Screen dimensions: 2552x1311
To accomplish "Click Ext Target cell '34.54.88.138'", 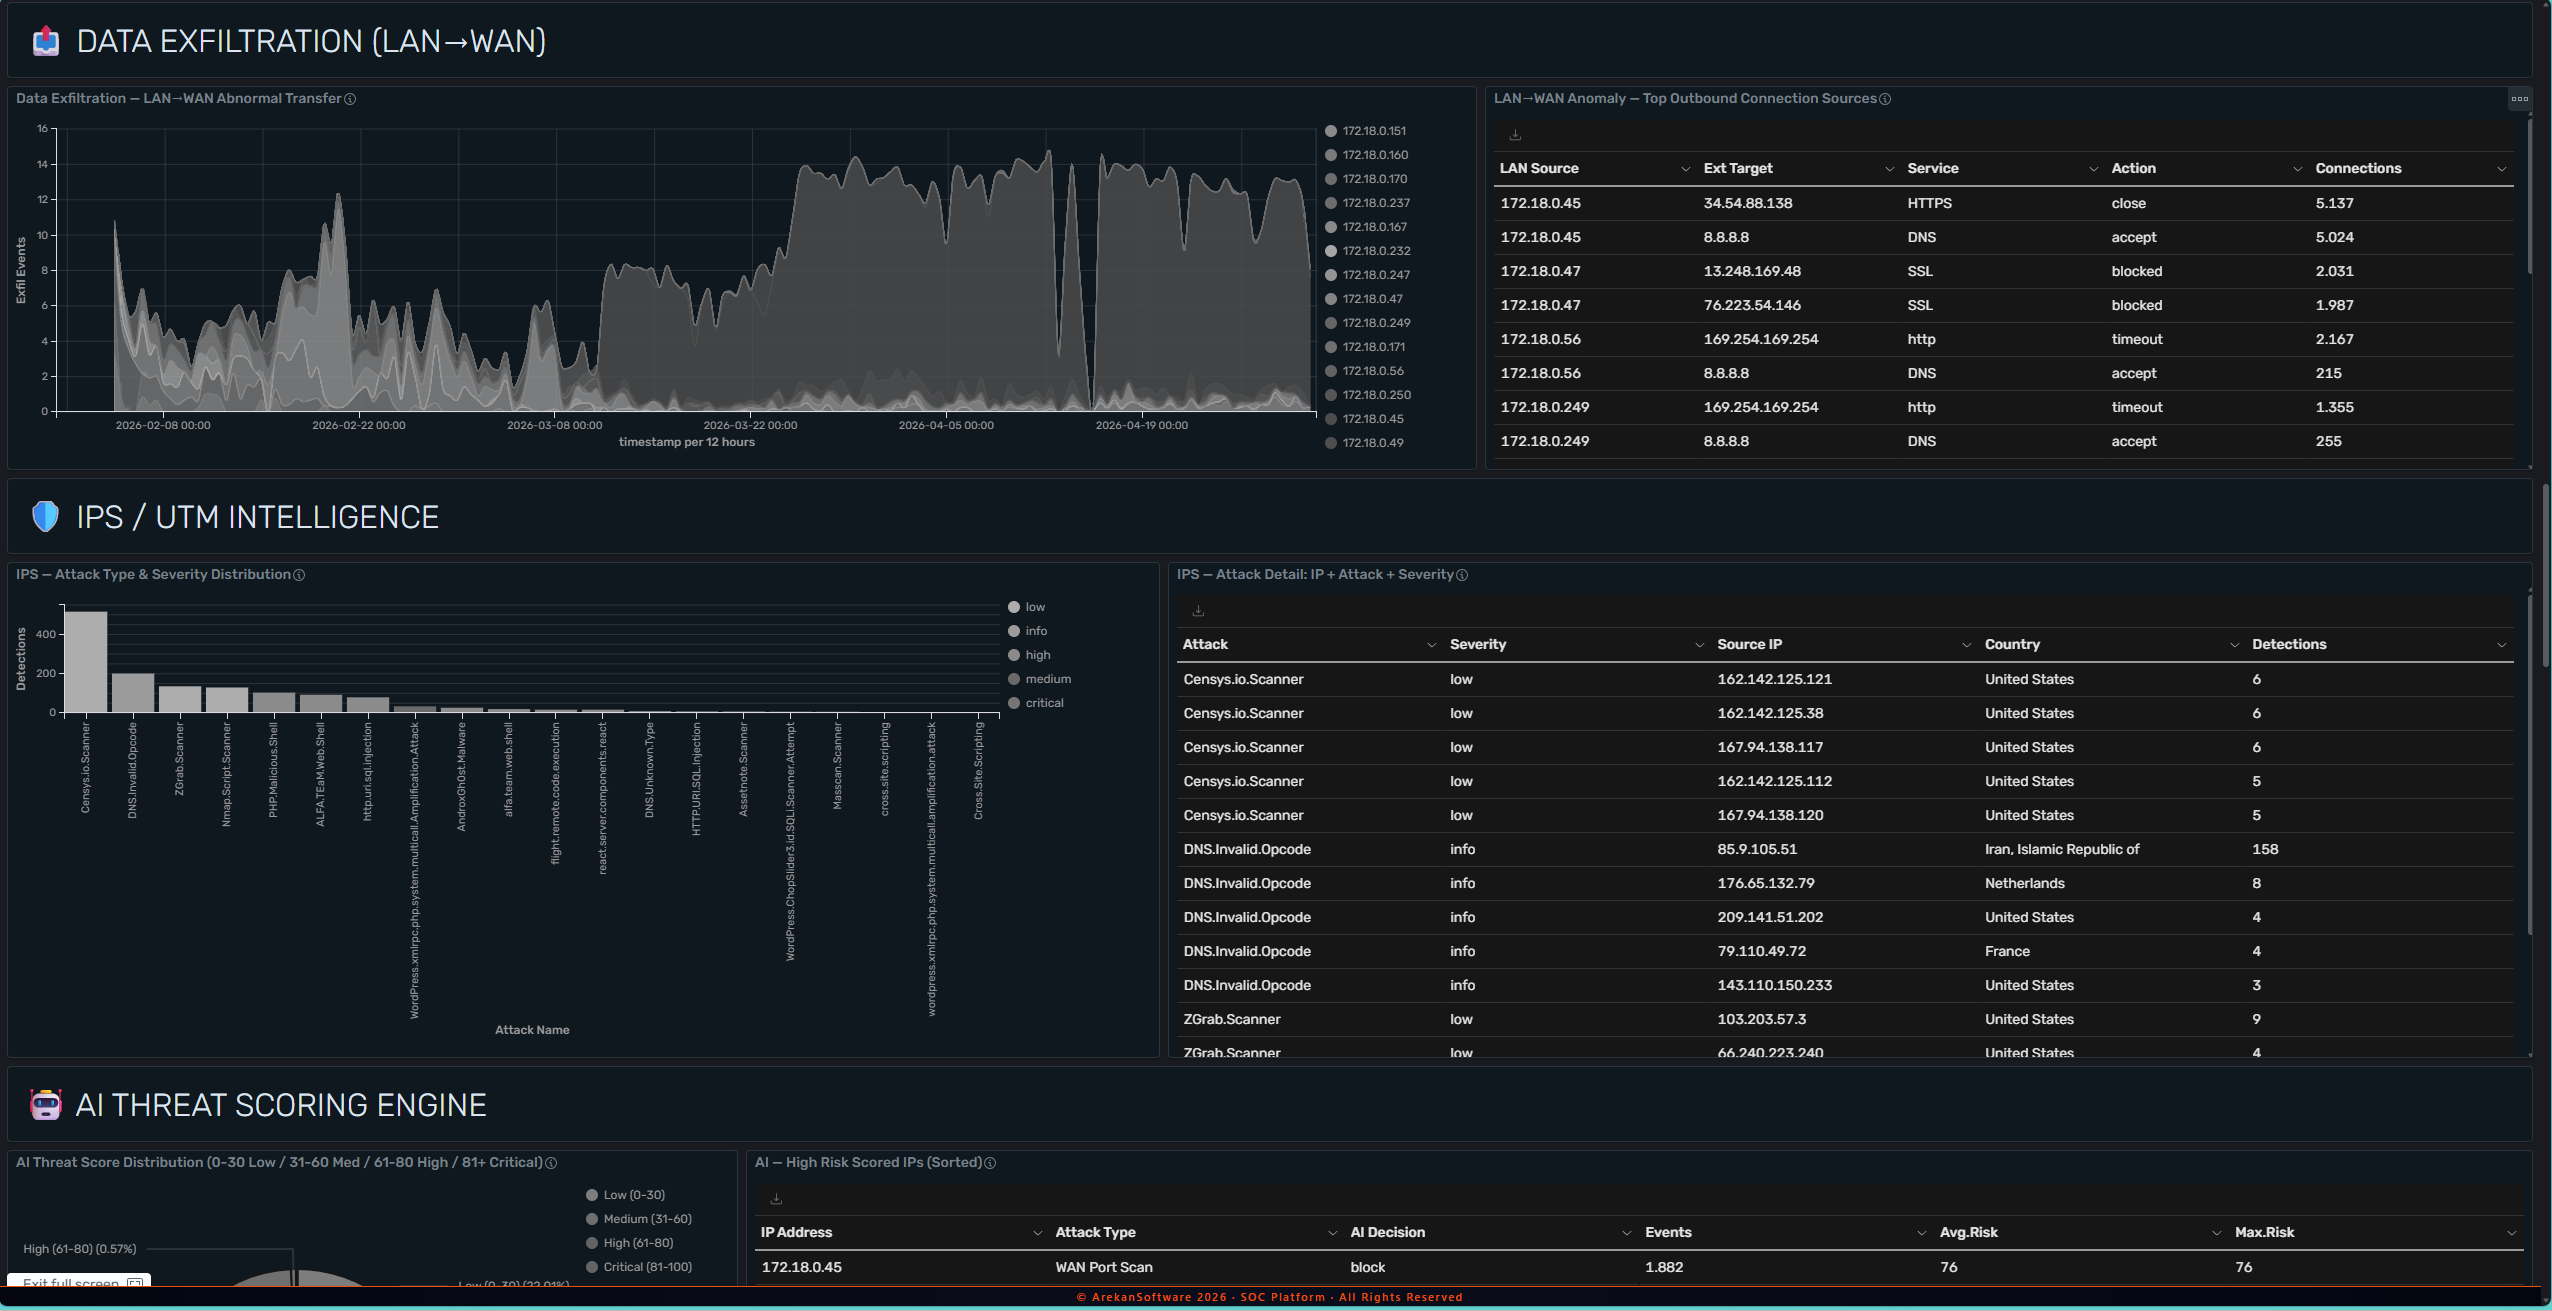I will click(1747, 203).
